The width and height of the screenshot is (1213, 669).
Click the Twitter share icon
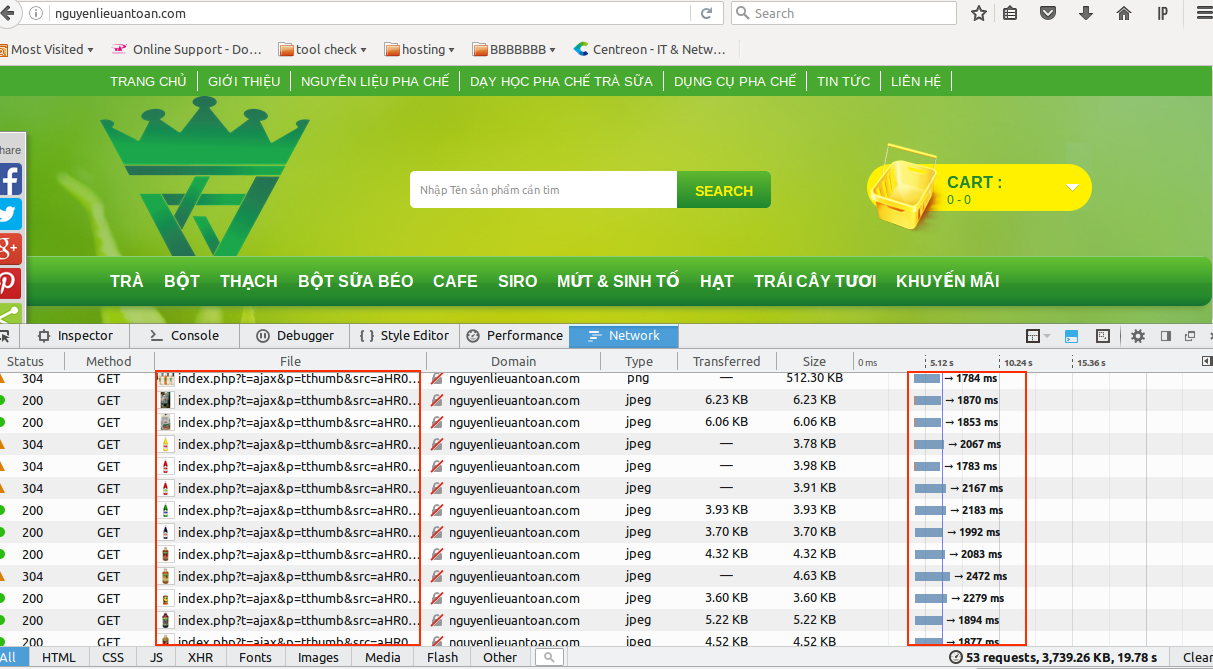(9, 214)
